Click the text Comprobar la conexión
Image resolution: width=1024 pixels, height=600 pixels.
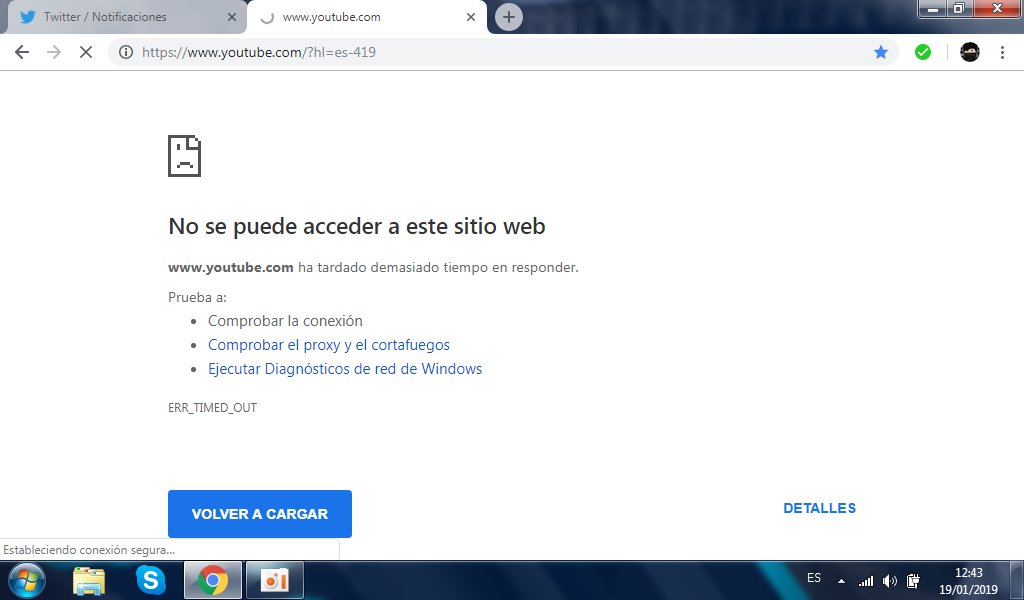point(285,321)
